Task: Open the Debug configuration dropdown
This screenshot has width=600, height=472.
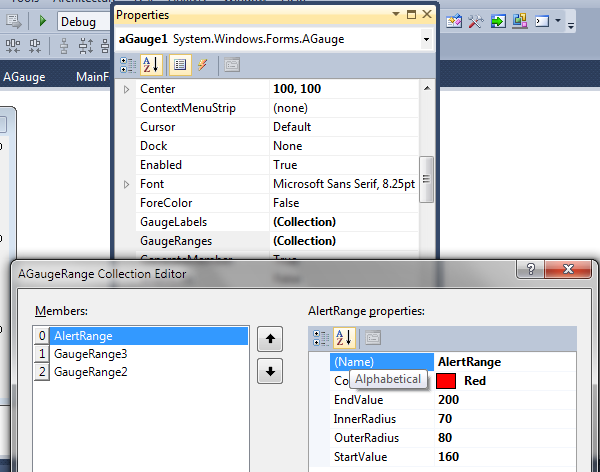Action: pyautogui.click(x=84, y=21)
